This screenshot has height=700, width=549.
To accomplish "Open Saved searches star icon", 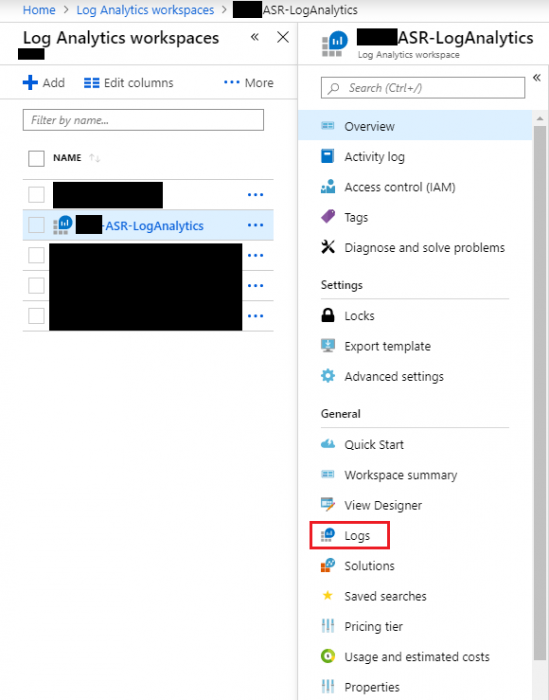I will coord(328,596).
